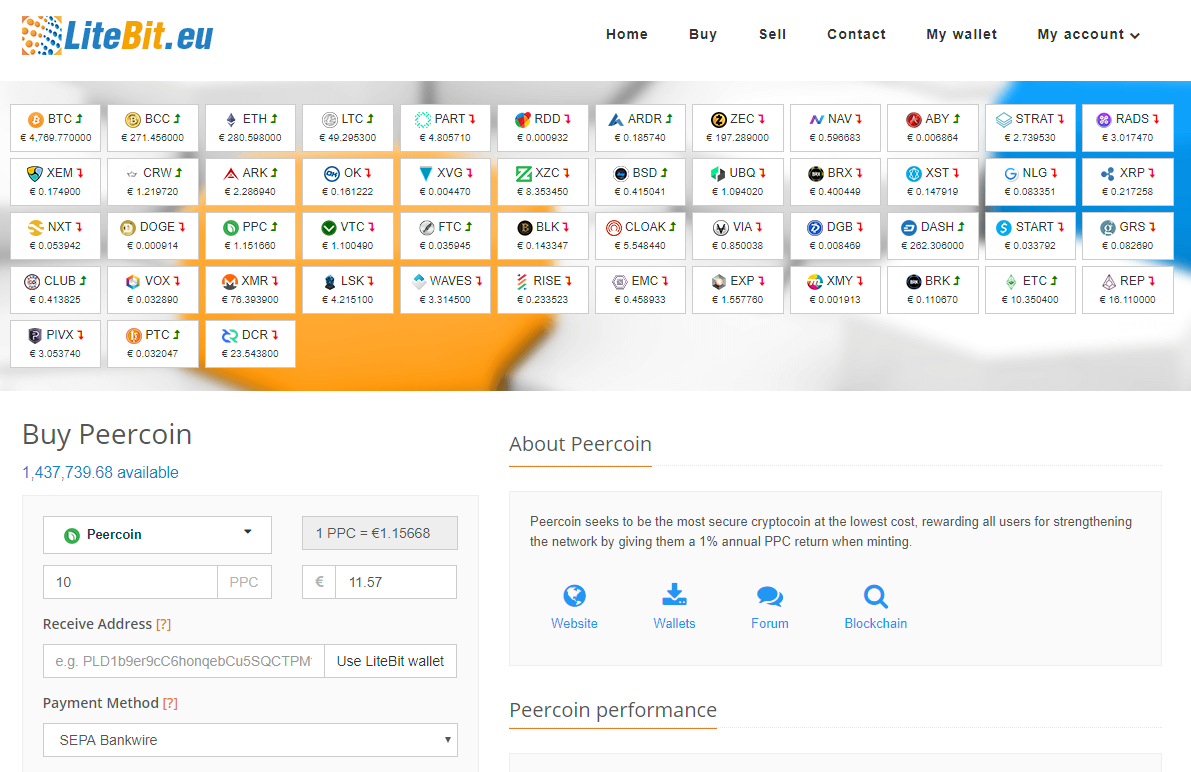
Task: Click the 1,437,739.68 available link
Action: click(100, 473)
